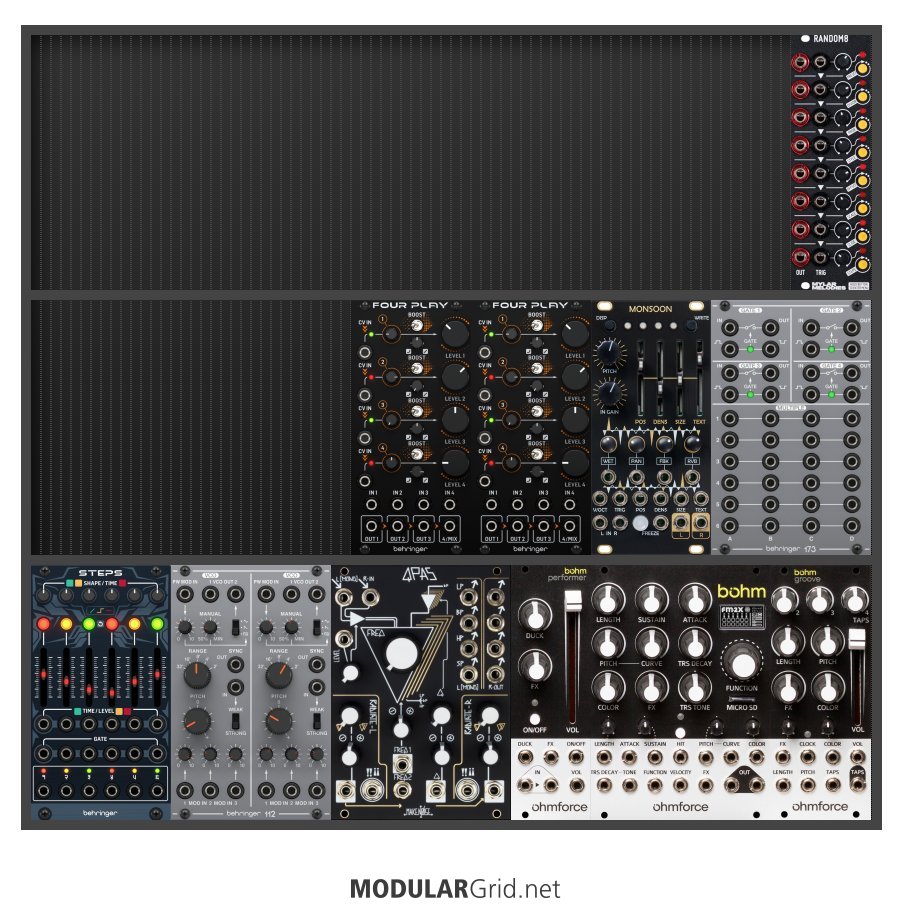Image resolution: width=912 pixels, height=910 pixels.
Task: Click the first red stage LED button on STEPS
Action: [44, 624]
